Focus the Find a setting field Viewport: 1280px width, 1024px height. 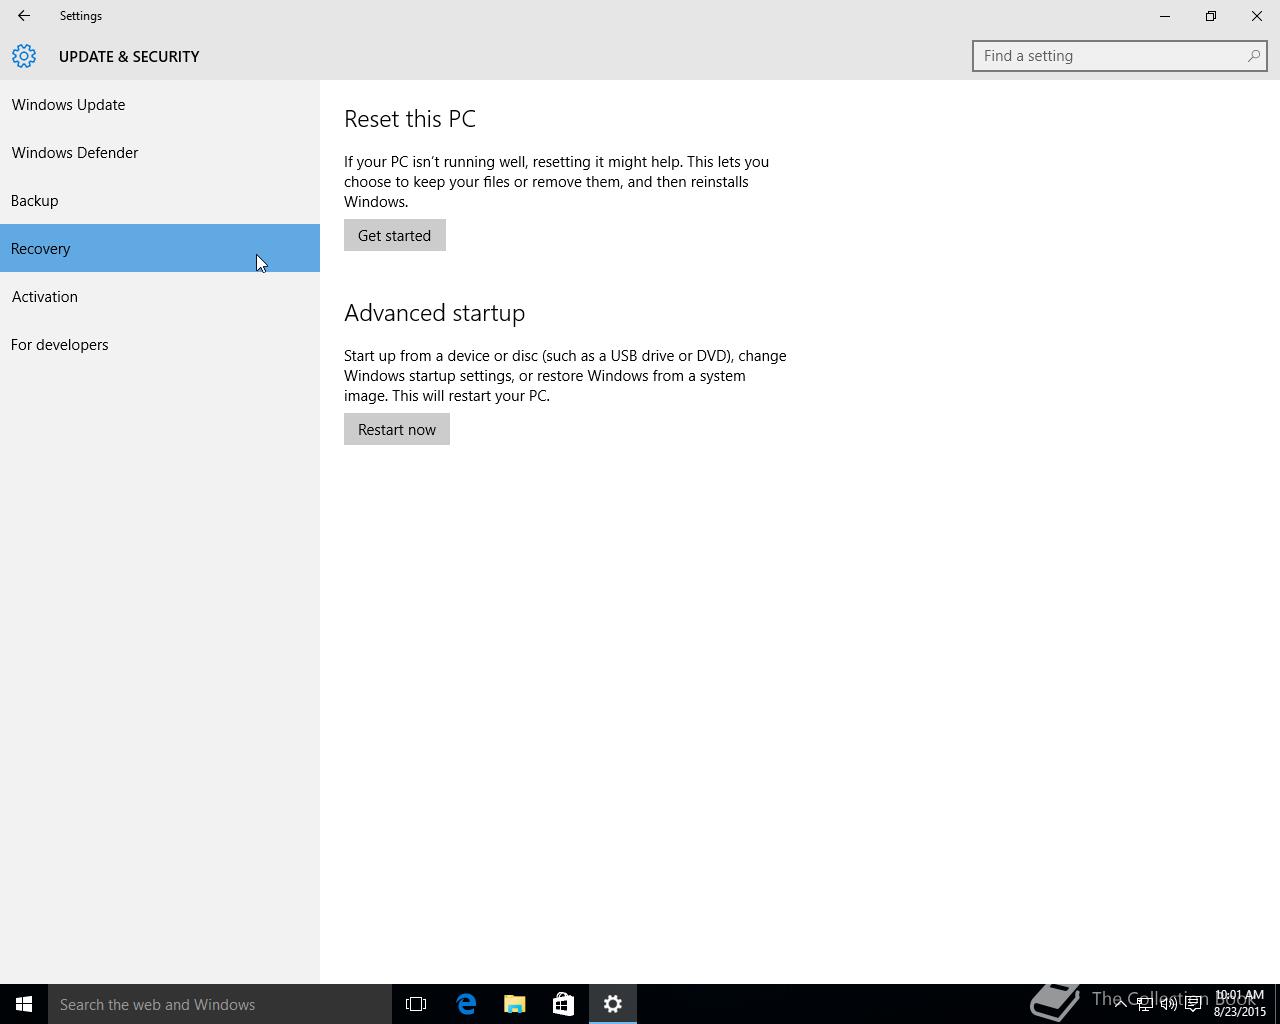coord(1119,56)
